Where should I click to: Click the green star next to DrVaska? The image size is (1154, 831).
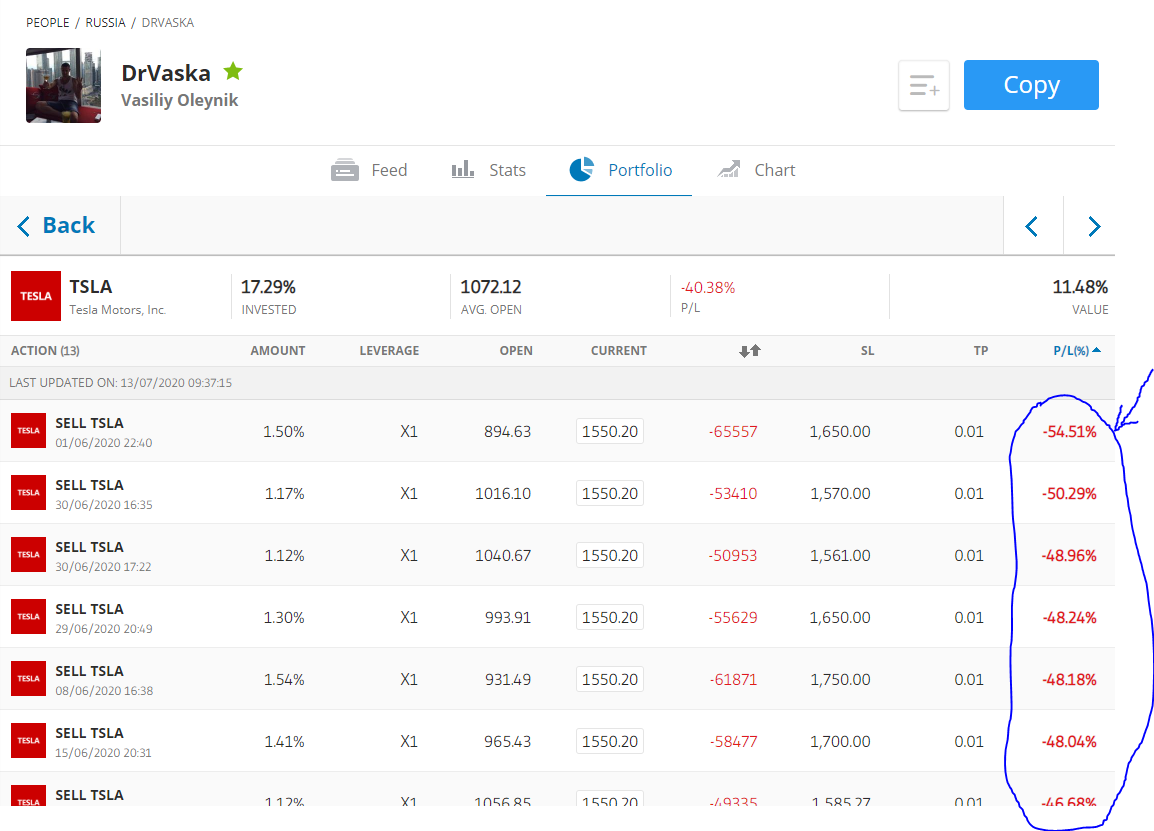coord(233,71)
